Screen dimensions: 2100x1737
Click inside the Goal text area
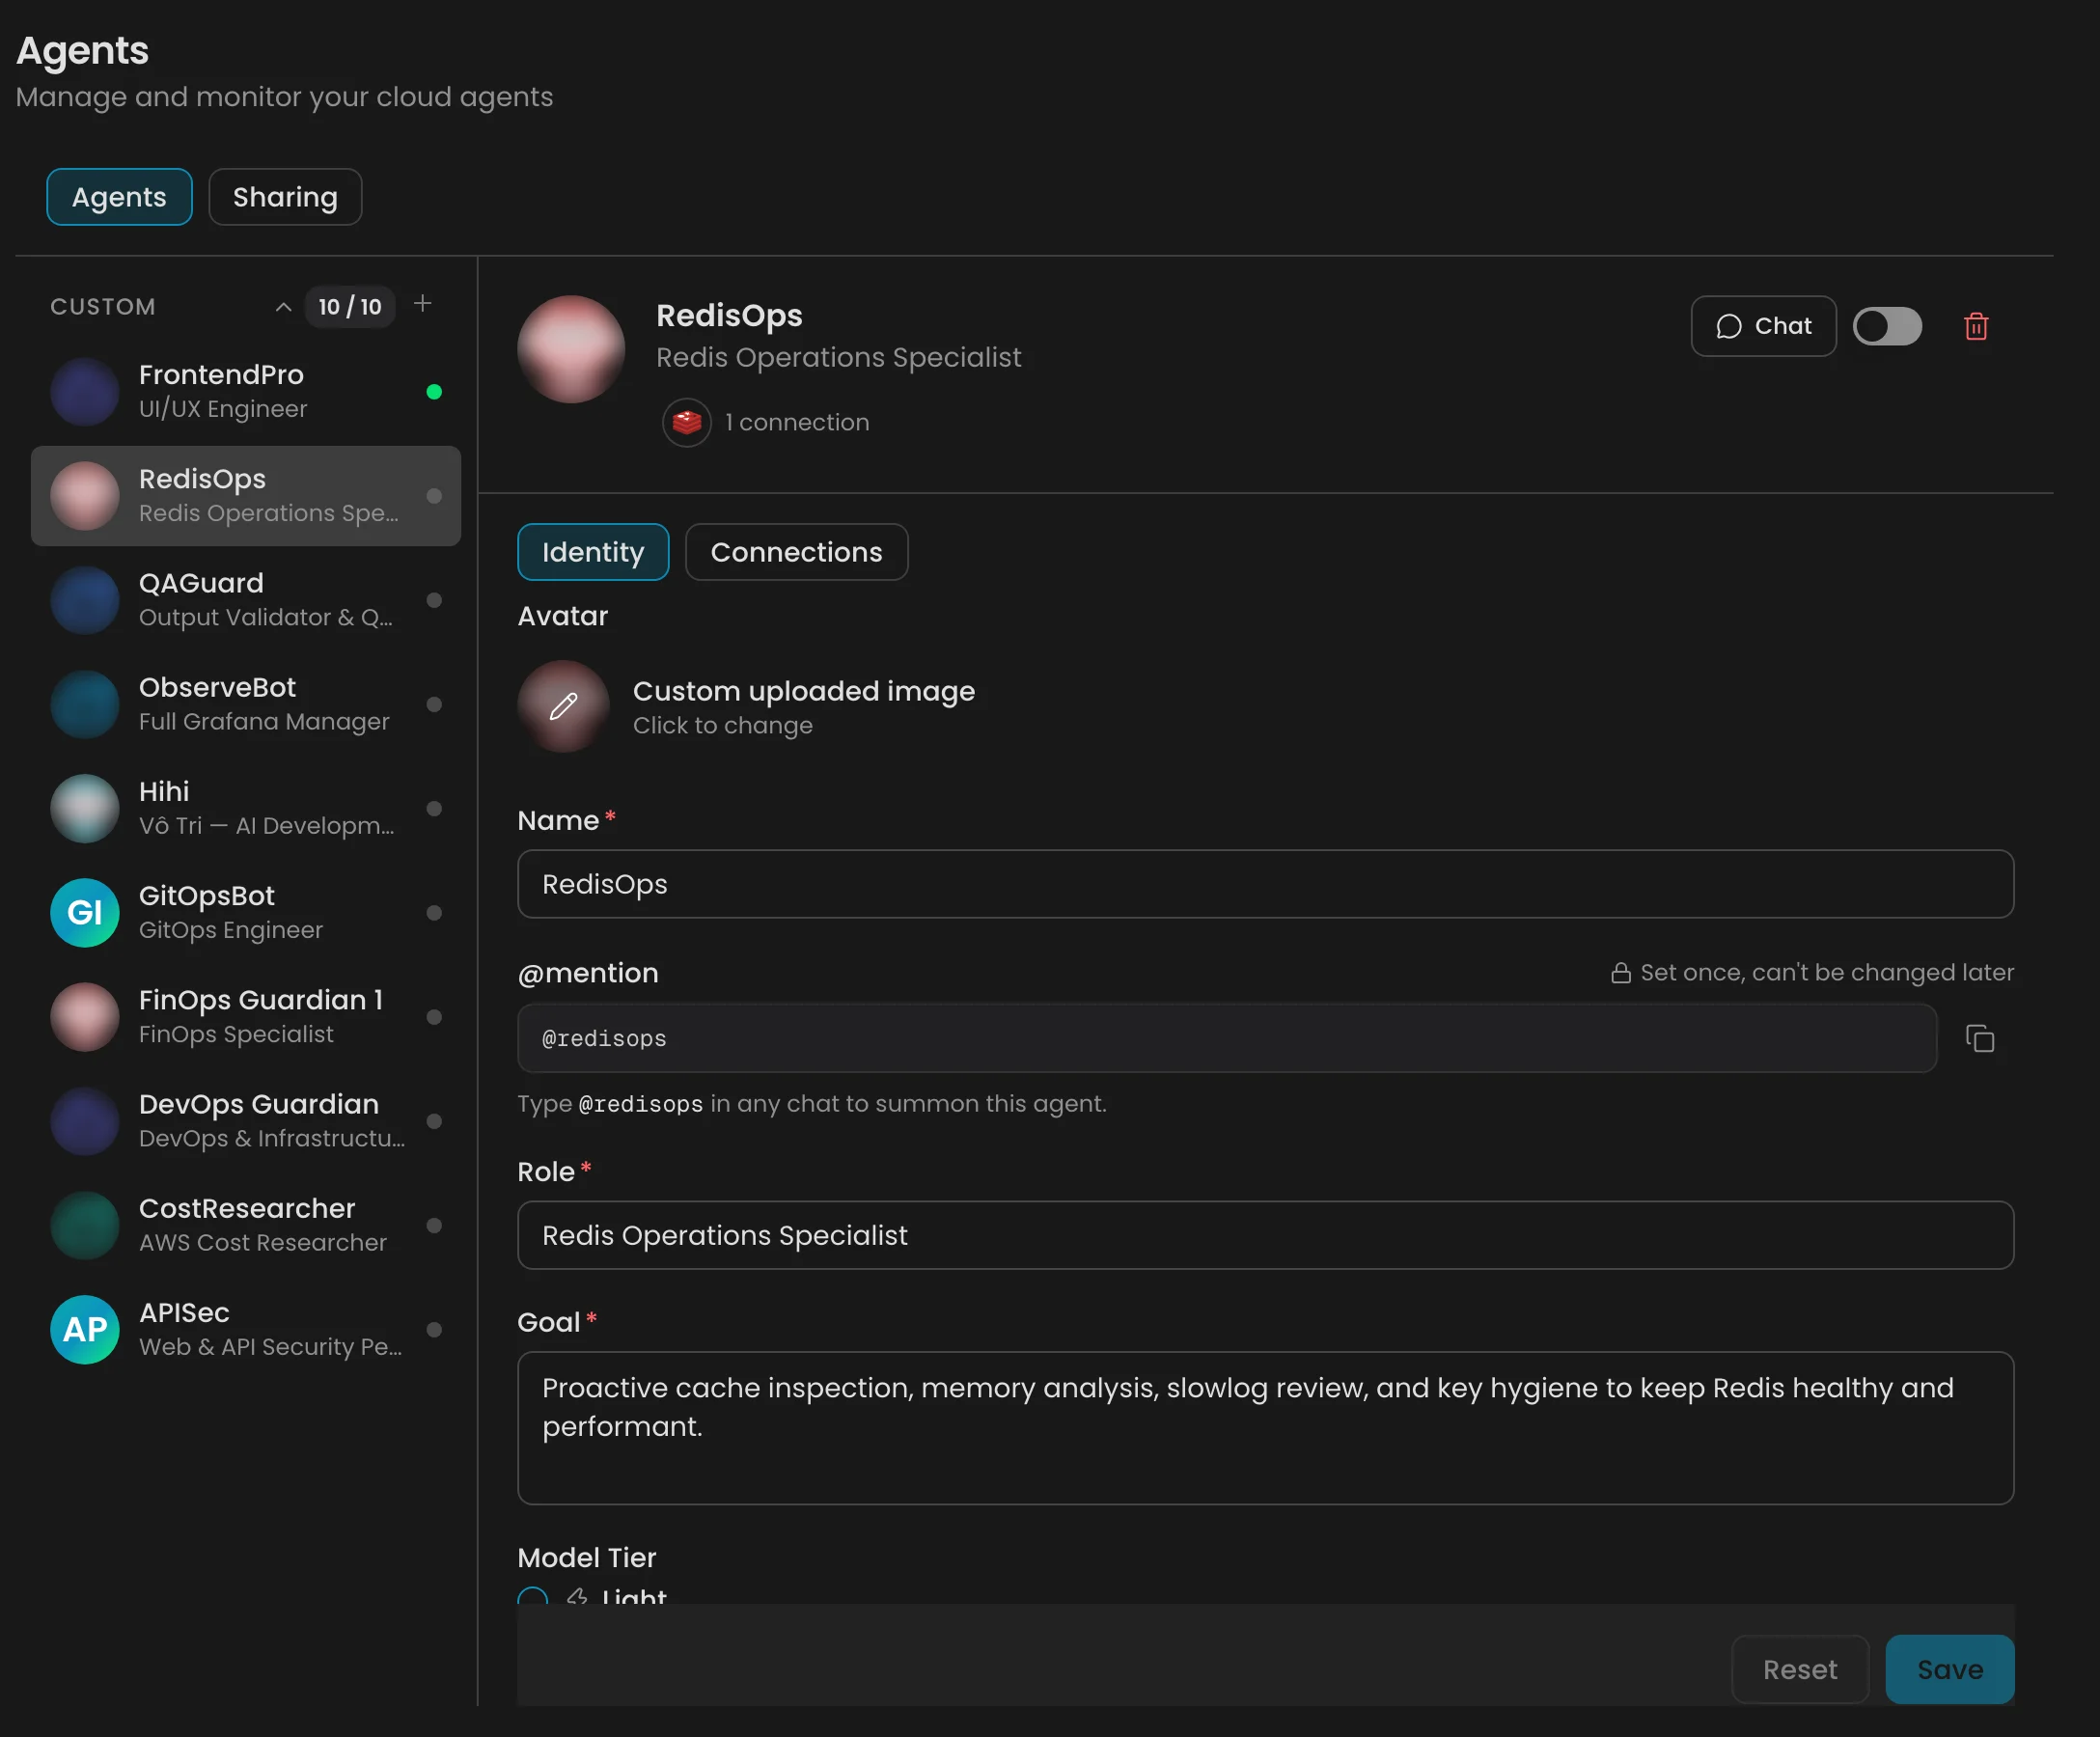pyautogui.click(x=1265, y=1428)
